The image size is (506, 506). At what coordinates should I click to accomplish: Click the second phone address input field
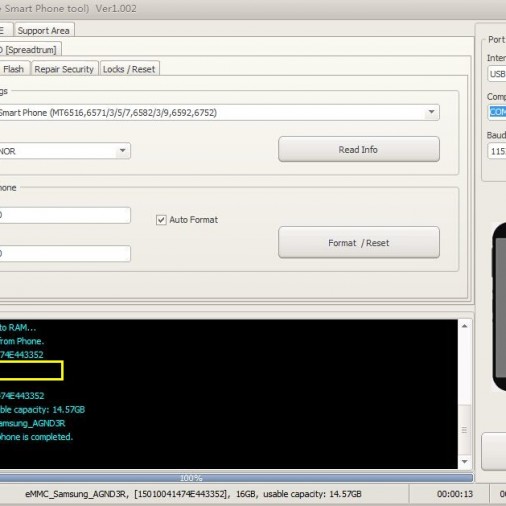[x=64, y=253]
